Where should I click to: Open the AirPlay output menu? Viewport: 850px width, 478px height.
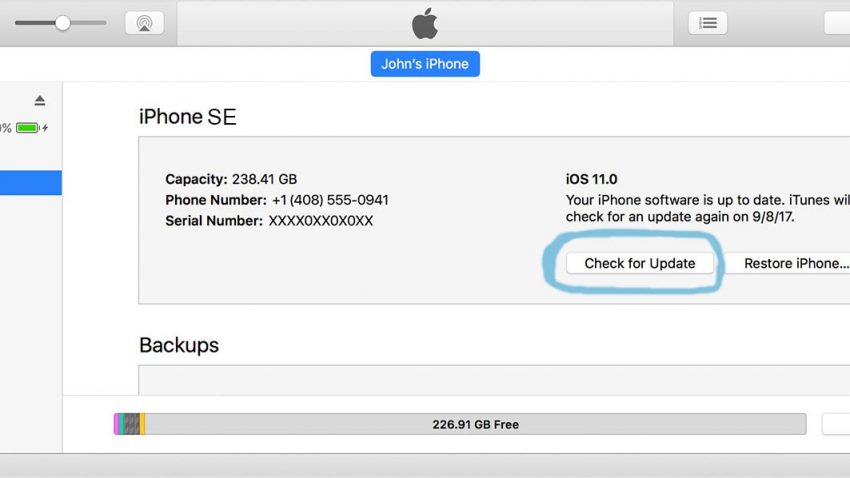(144, 23)
